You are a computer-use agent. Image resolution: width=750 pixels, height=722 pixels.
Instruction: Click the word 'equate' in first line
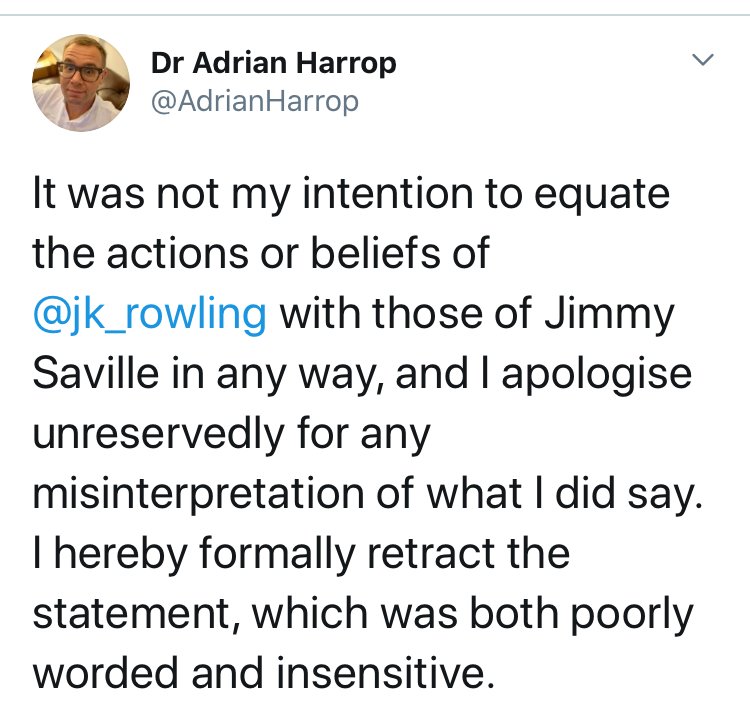coord(602,196)
